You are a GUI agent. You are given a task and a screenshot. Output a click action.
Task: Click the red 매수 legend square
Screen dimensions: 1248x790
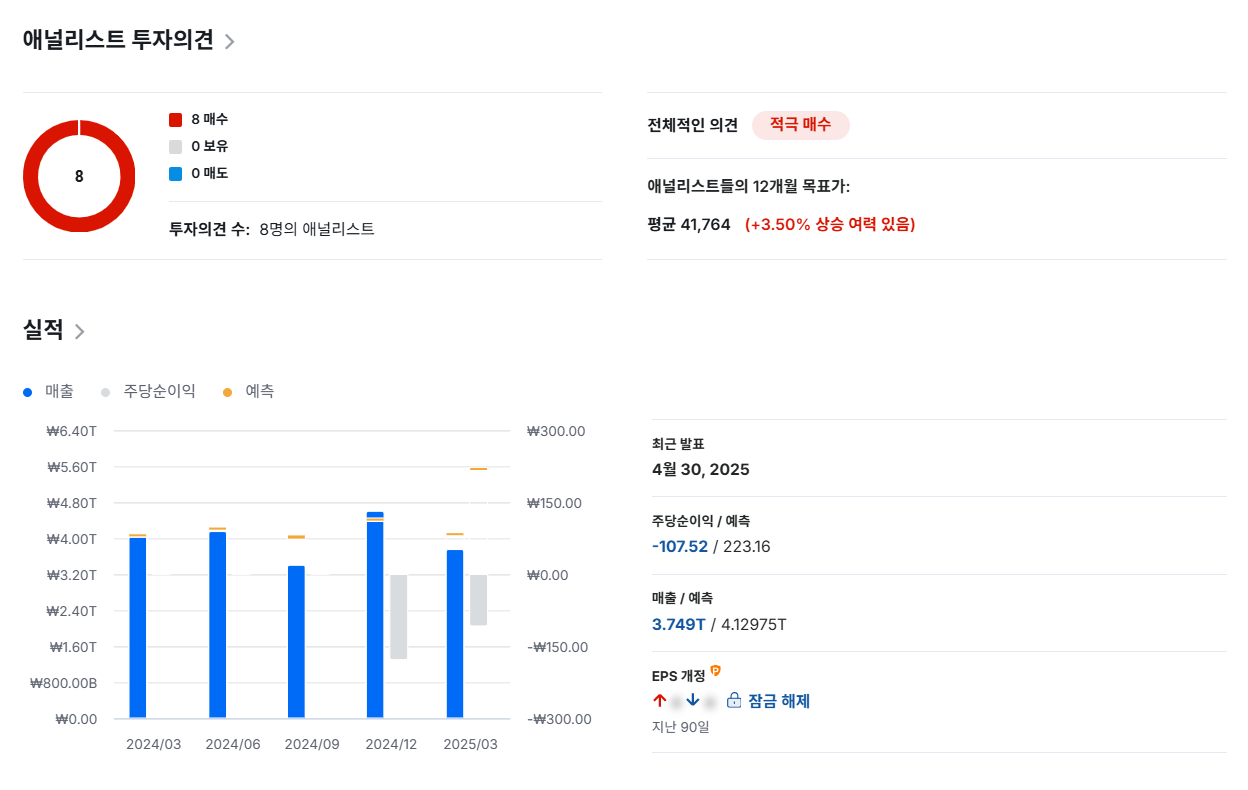tap(176, 119)
